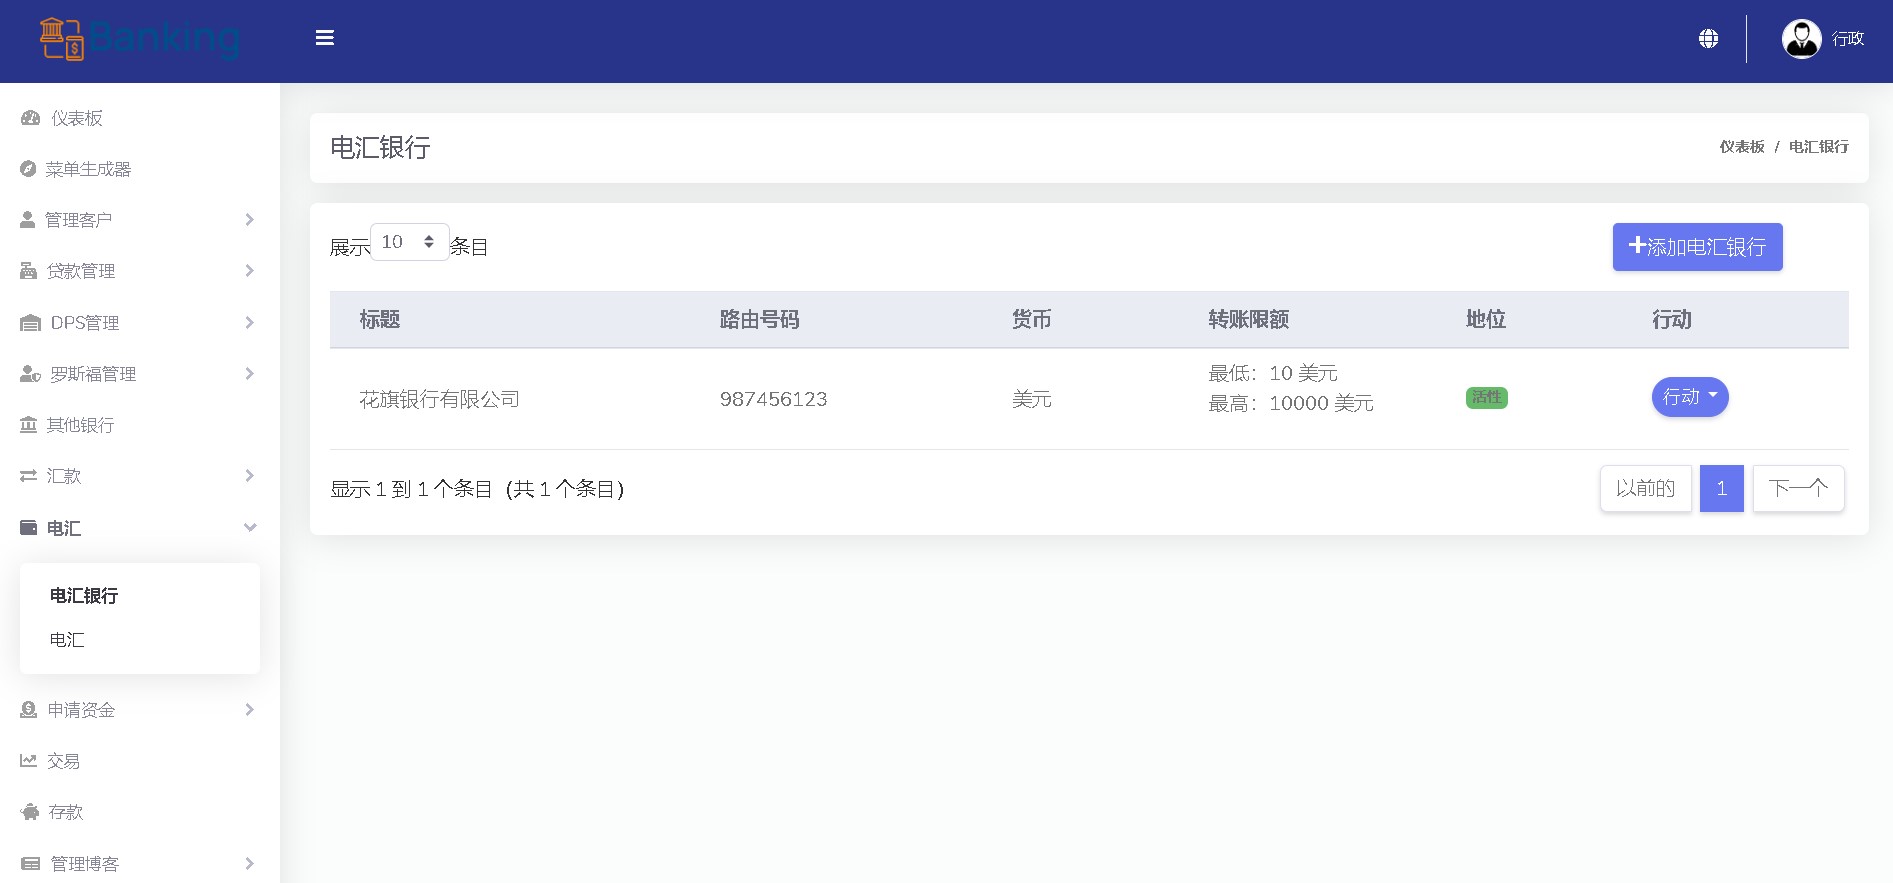Click the 管理客户 user icon
Image resolution: width=1893 pixels, height=883 pixels.
tap(28, 220)
